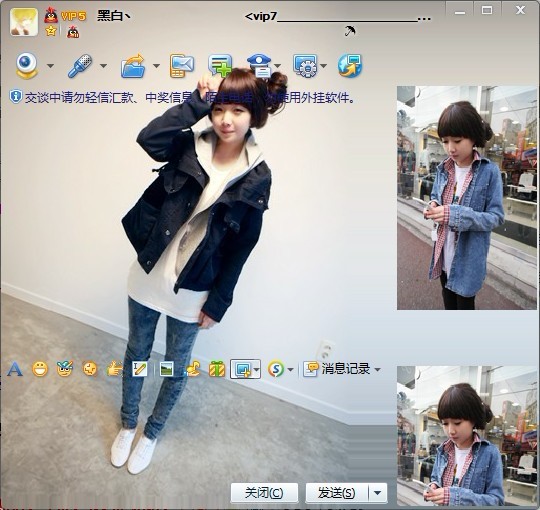Expand the 消息记录 dropdown arrow
Screen dimensions: 540x510
point(377,370)
